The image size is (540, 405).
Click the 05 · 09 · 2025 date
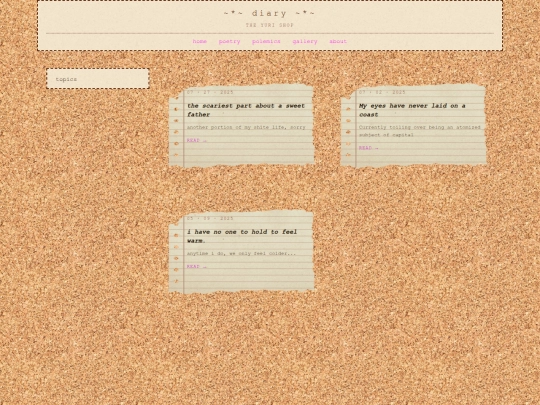[210, 218]
